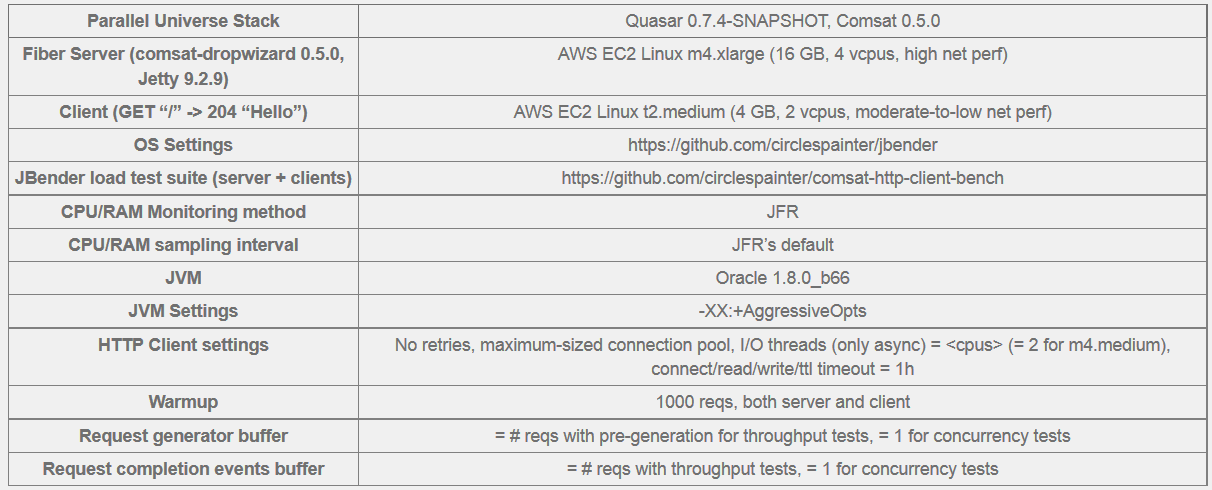The width and height of the screenshot is (1212, 490).
Task: Select the CPU/RAM sampling interval label
Action: point(183,245)
